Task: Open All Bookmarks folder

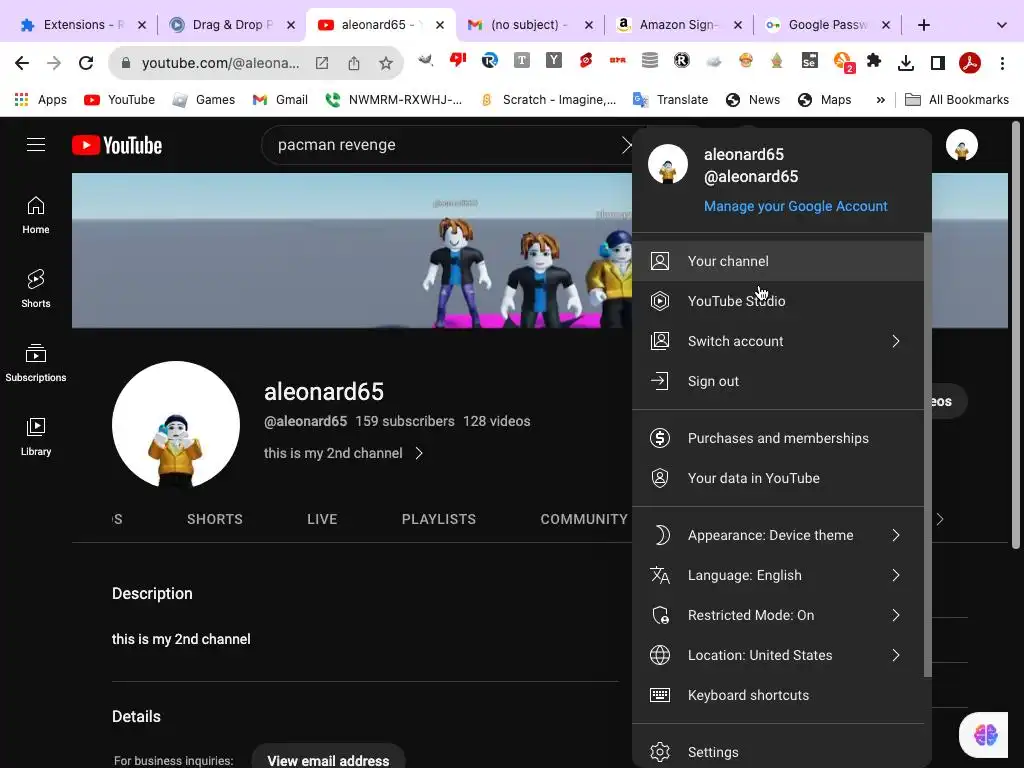Action: click(957, 100)
